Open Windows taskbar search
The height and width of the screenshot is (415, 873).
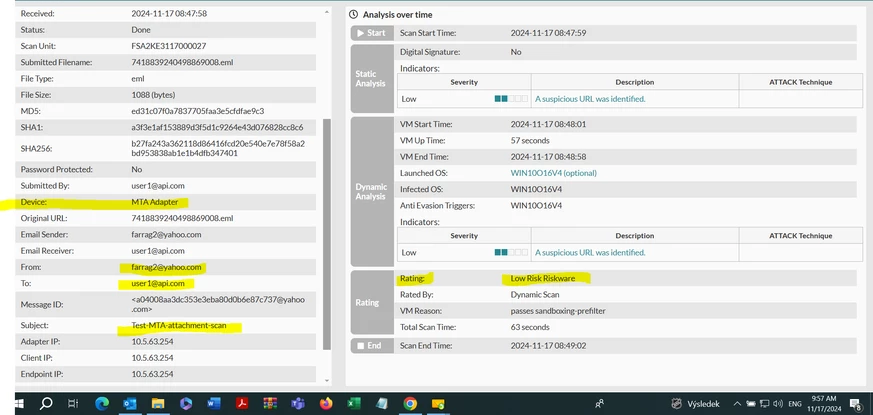(x=46, y=404)
